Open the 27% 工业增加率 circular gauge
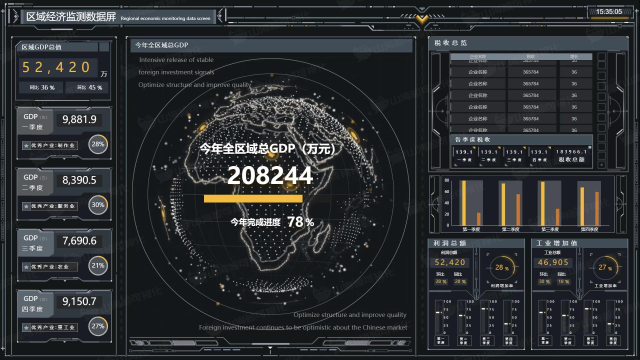640x360 pixels. click(605, 267)
